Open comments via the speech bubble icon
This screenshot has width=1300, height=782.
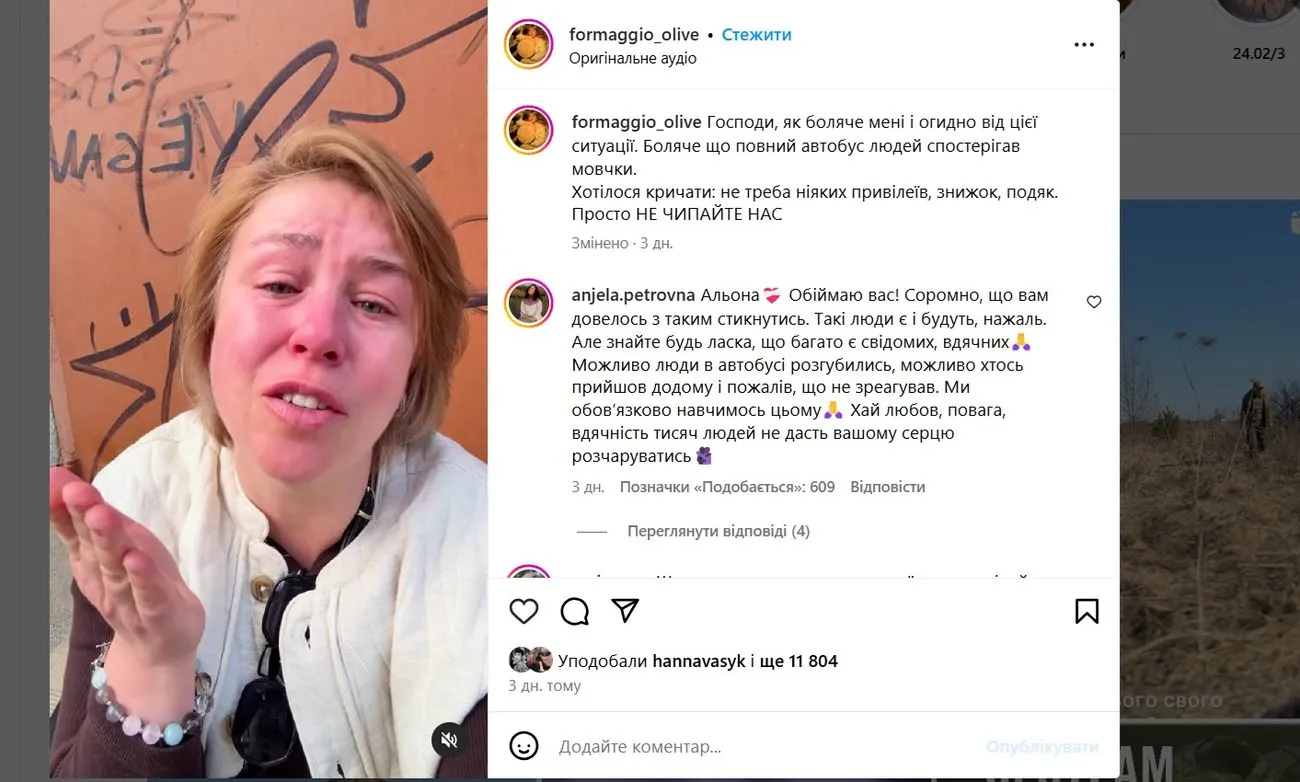(575, 611)
